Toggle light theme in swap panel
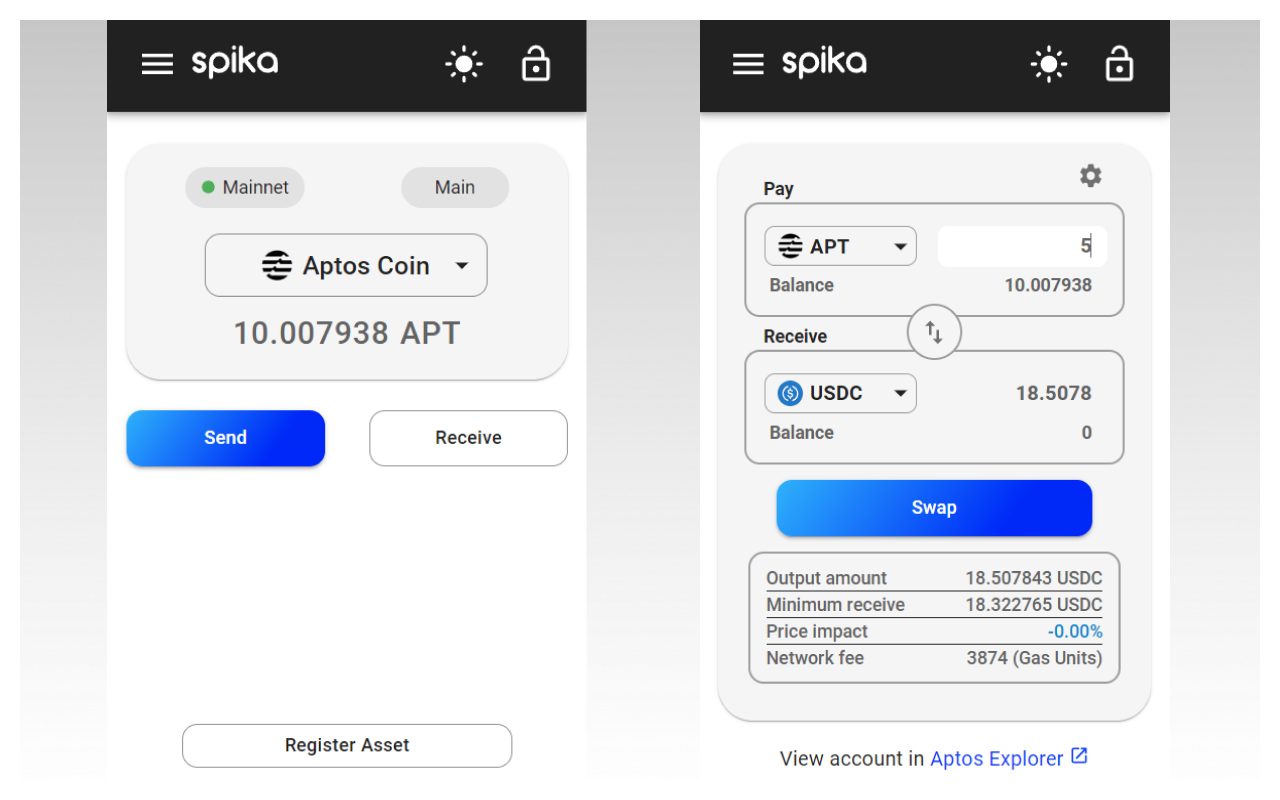This screenshot has width=1280, height=800. pyautogui.click(x=1049, y=65)
